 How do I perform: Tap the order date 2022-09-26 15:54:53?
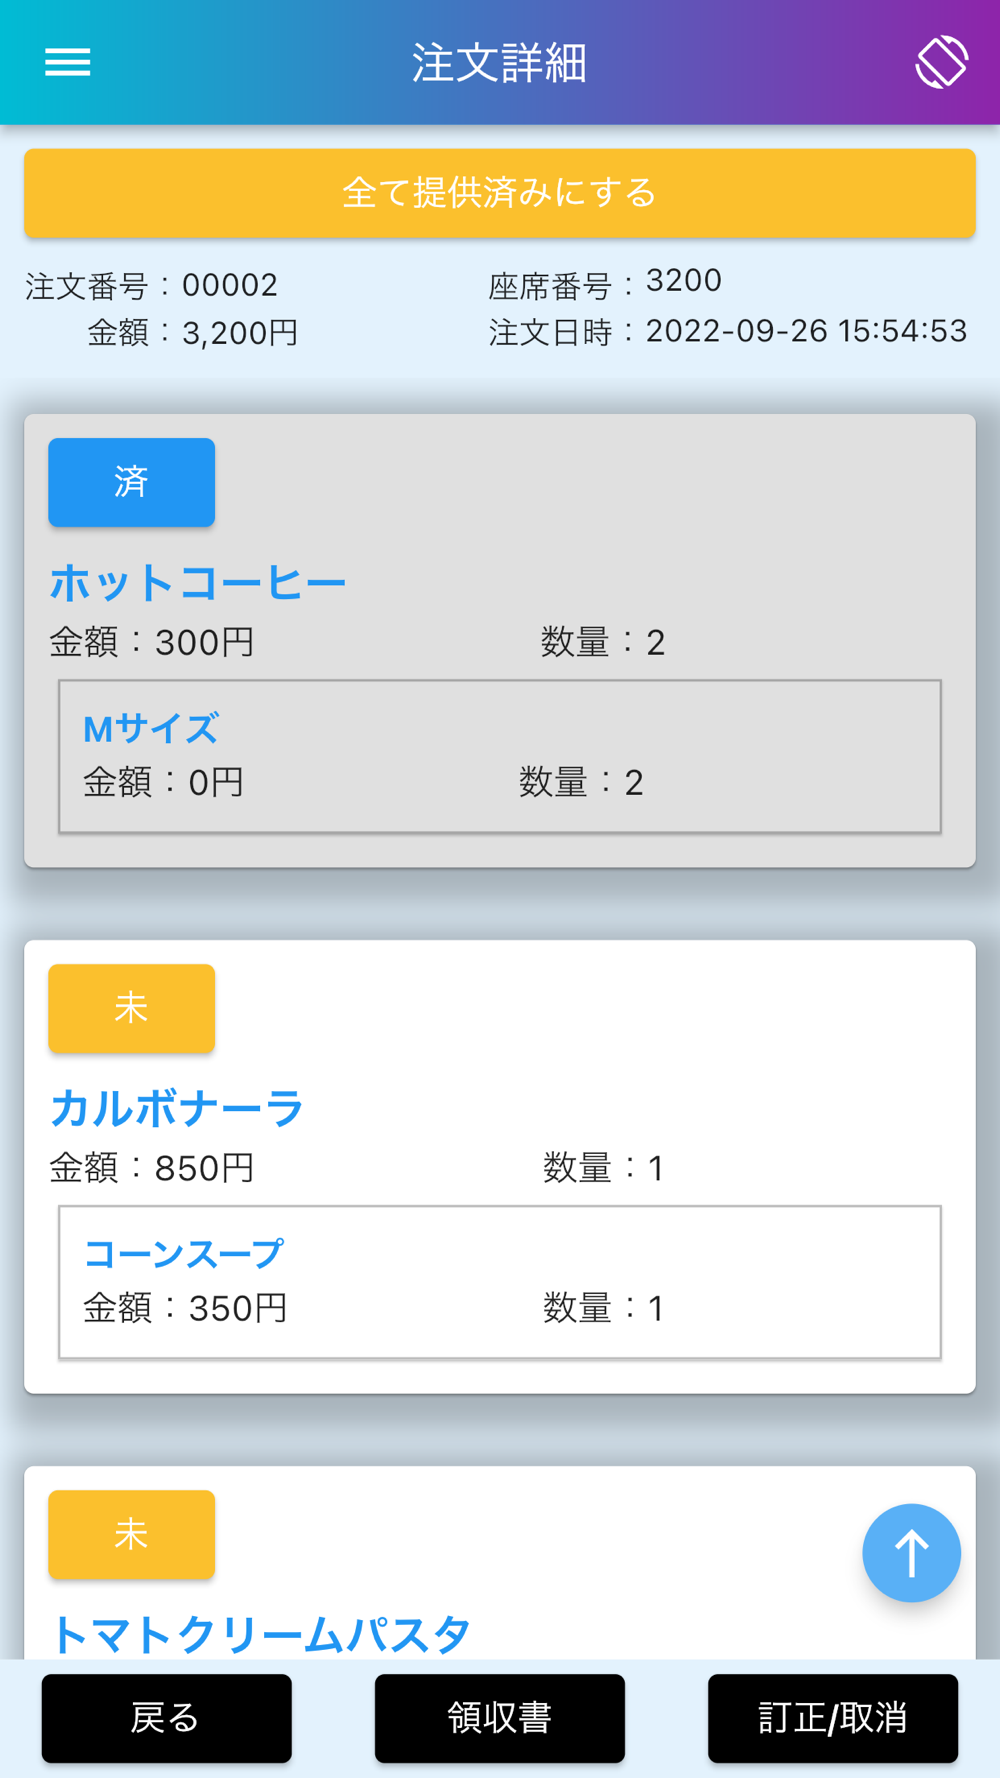(x=806, y=331)
